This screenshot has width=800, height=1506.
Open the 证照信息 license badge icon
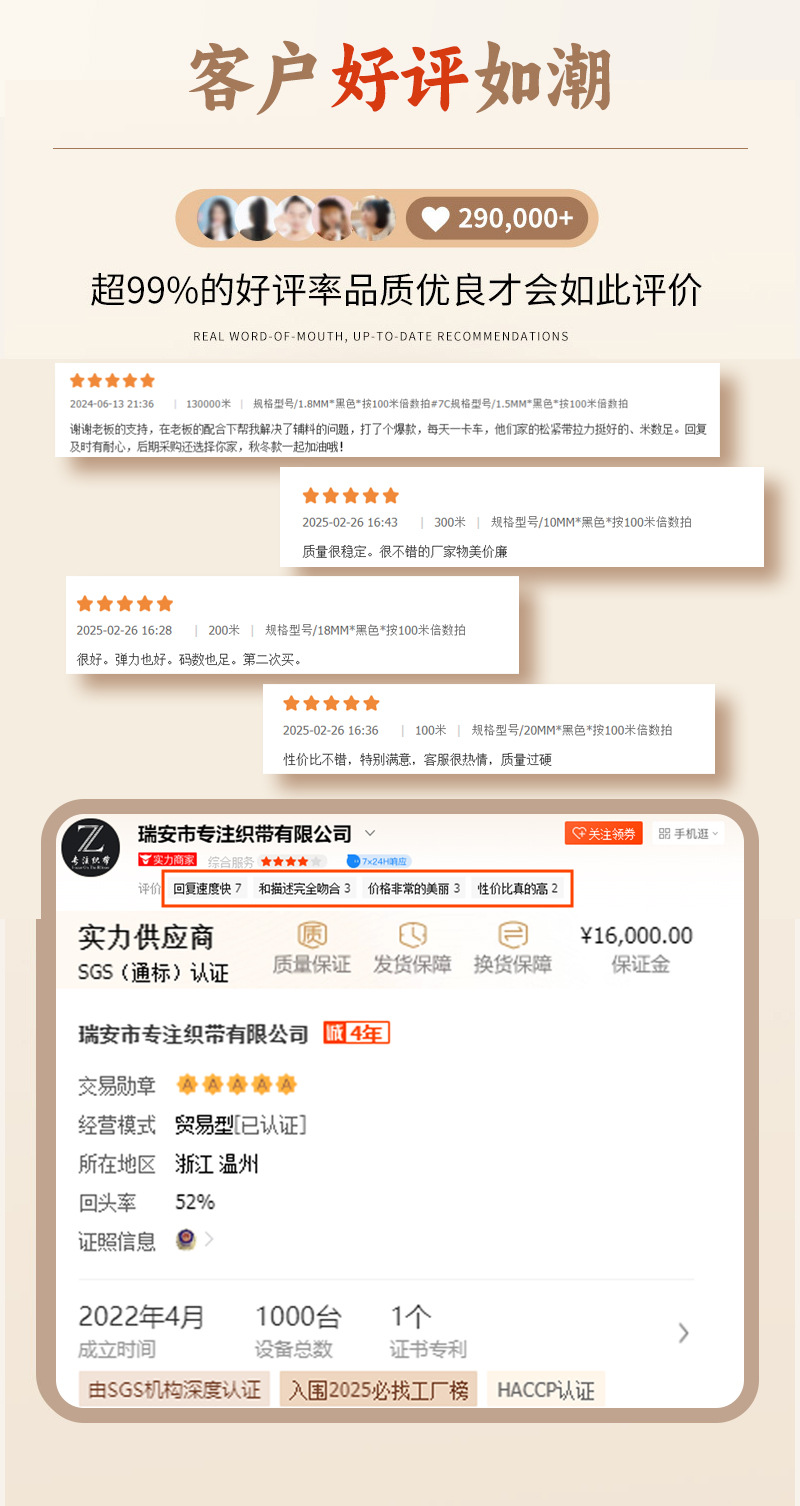click(185, 1240)
